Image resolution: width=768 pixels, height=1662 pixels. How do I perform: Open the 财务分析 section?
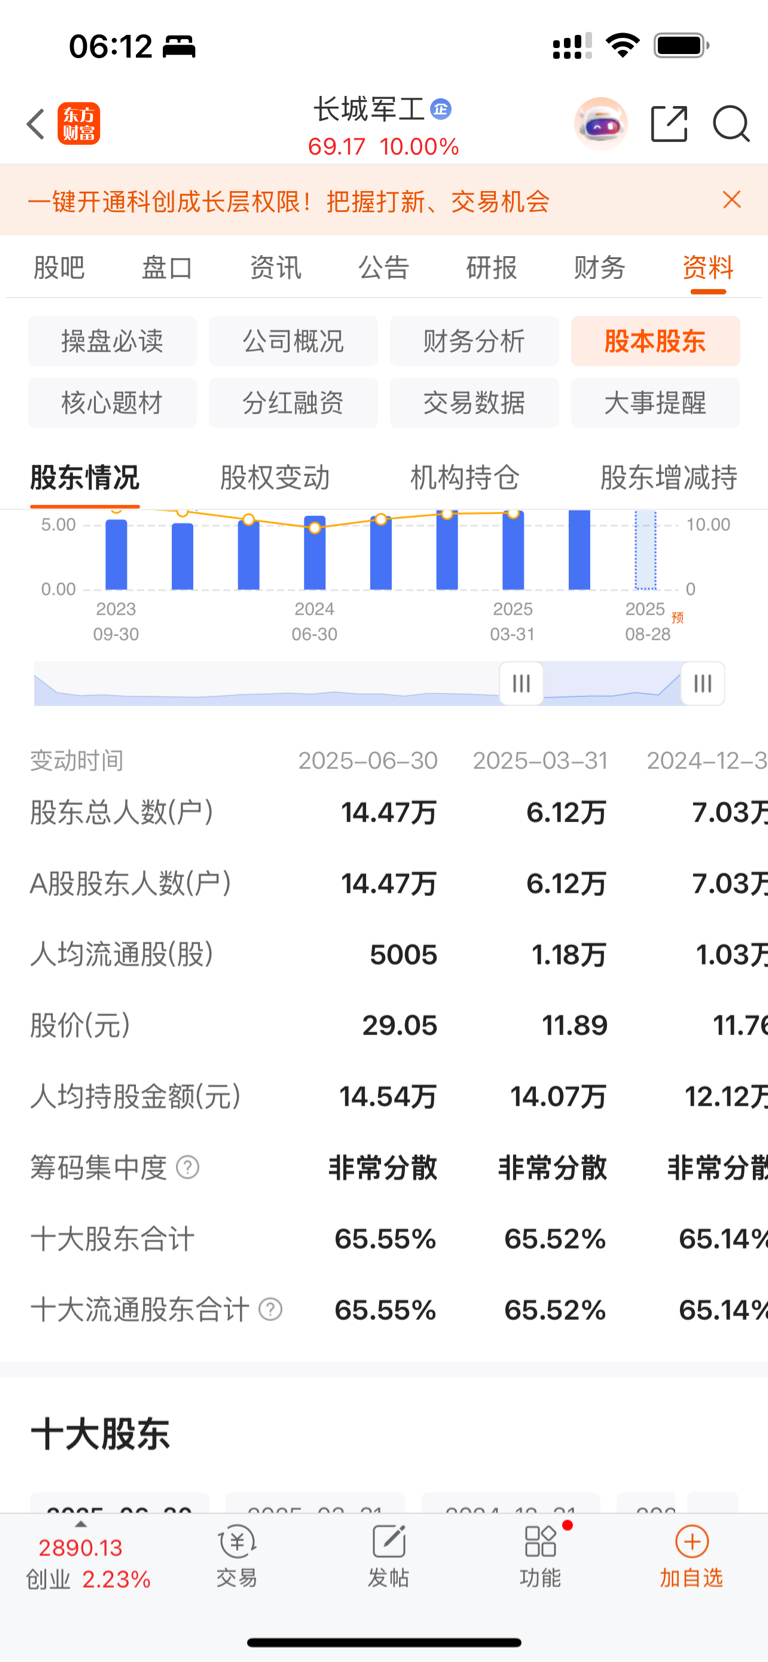click(x=474, y=341)
